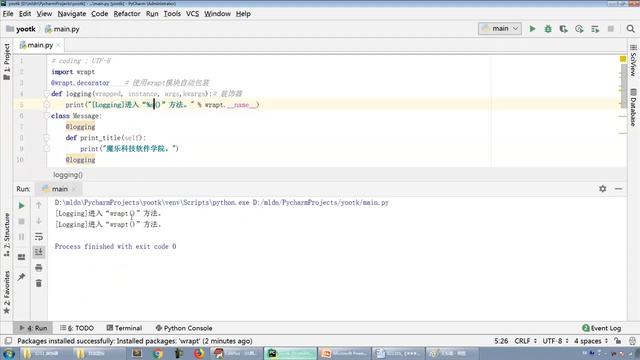Rerun main in the Run panel
The height and width of the screenshot is (360, 640).
pyautogui.click(x=22, y=206)
